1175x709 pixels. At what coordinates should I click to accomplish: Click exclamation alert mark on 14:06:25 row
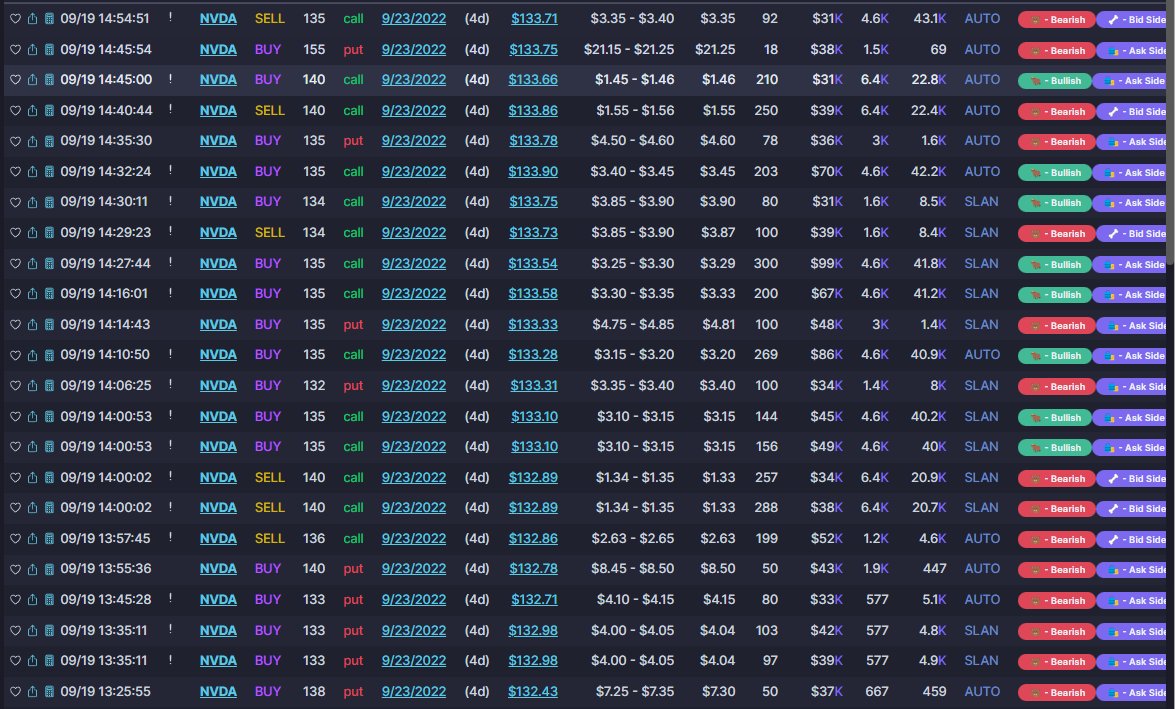tap(170, 384)
